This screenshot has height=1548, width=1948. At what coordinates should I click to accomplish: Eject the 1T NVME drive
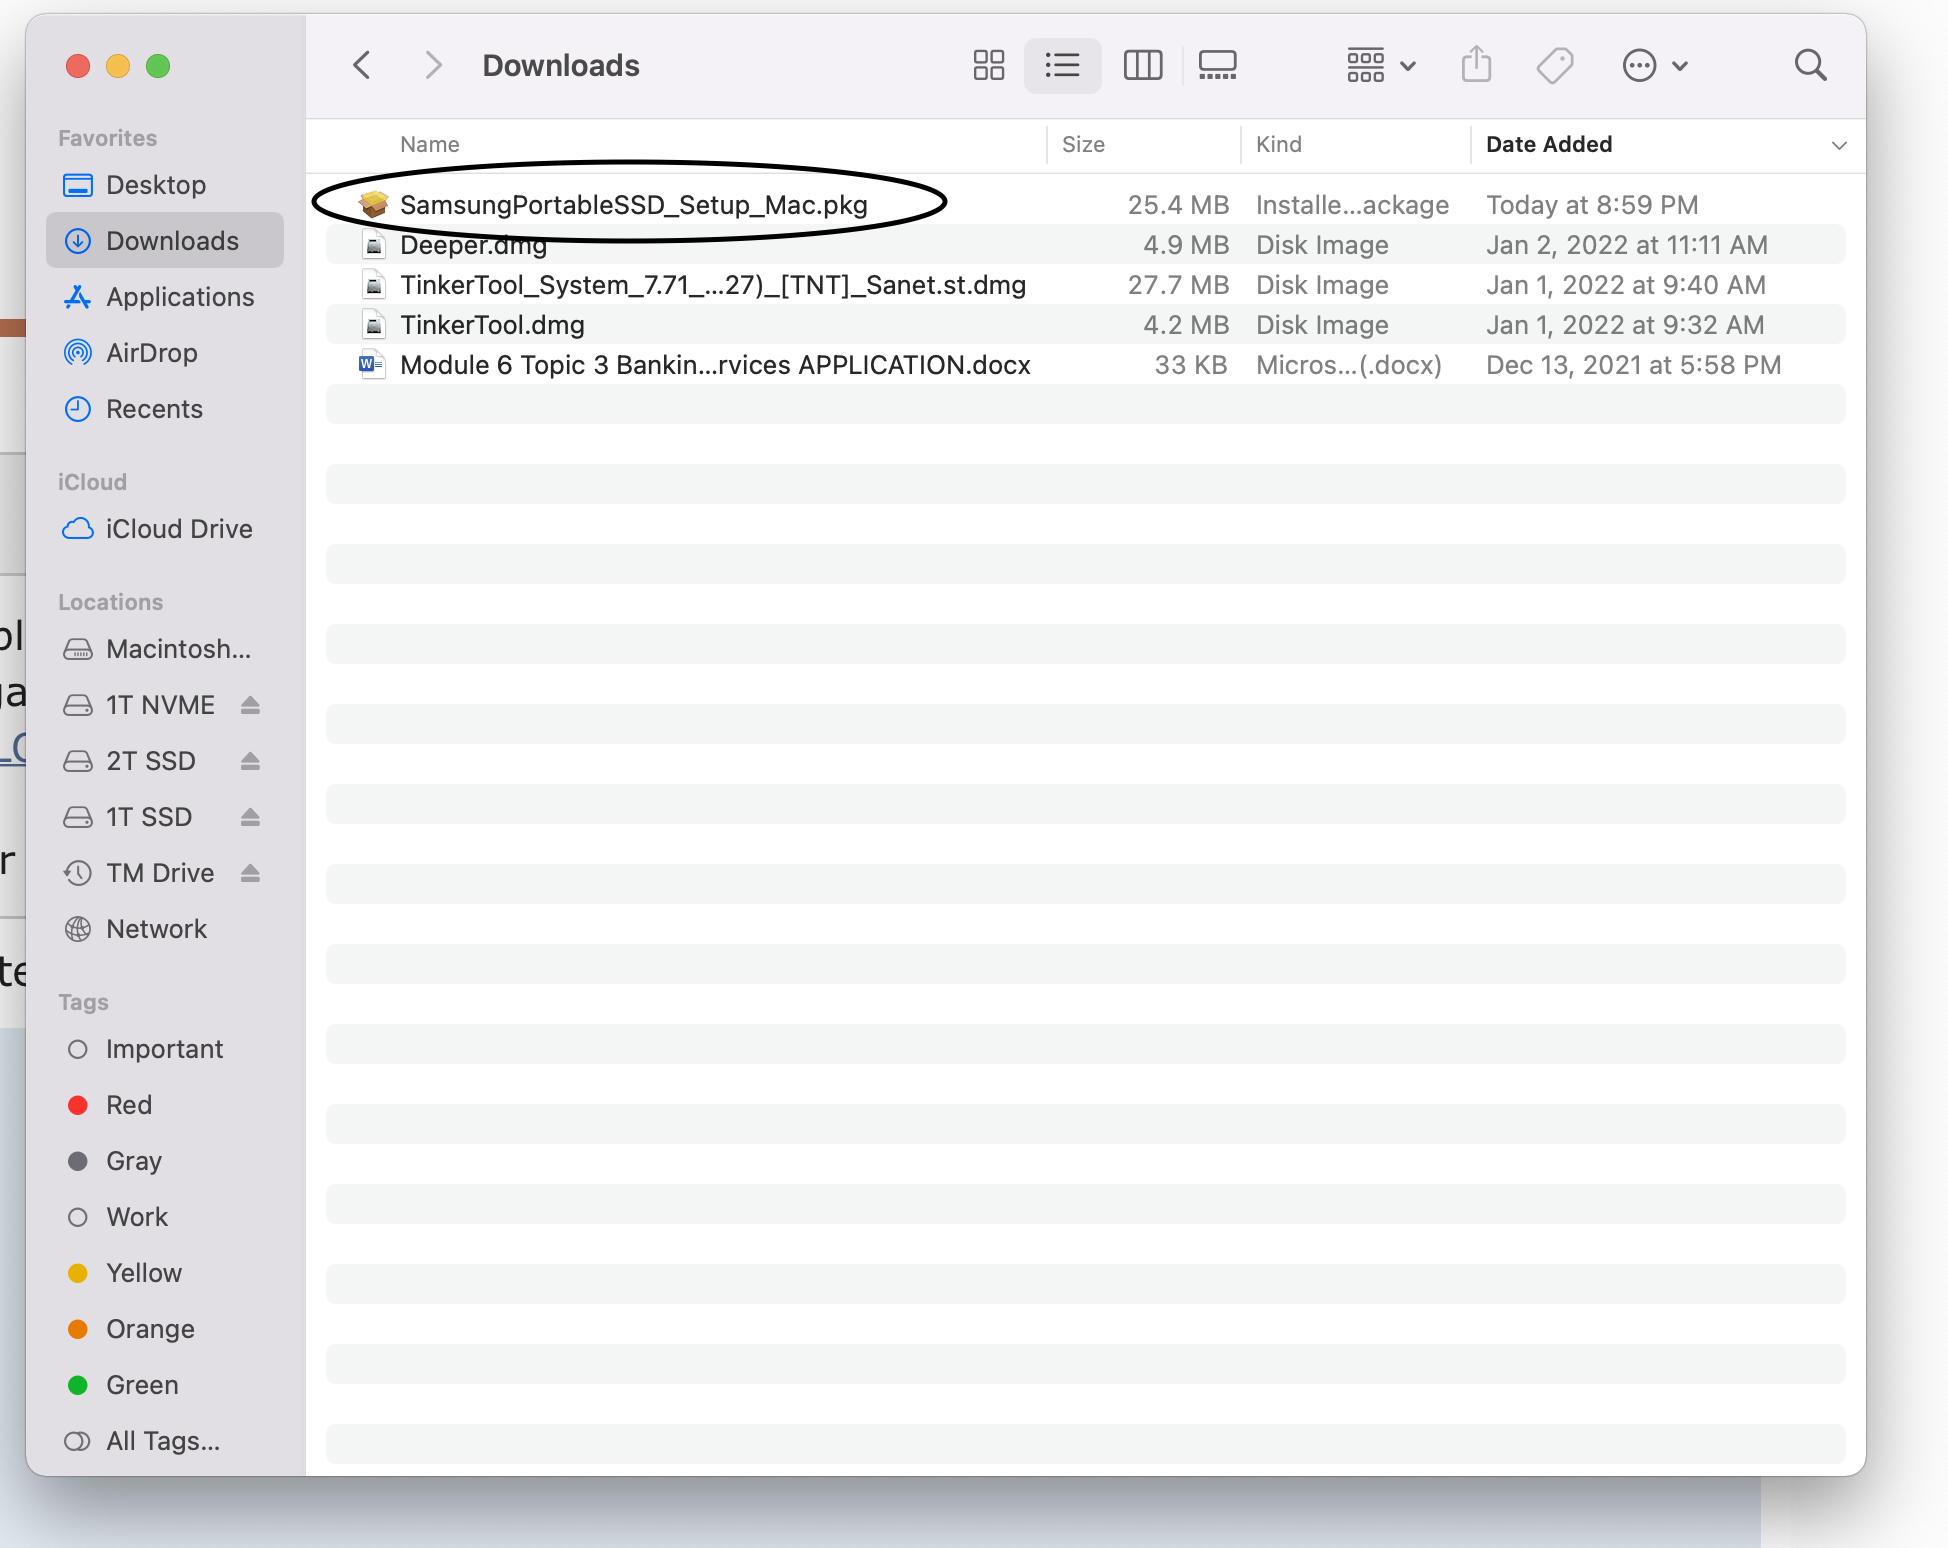250,705
